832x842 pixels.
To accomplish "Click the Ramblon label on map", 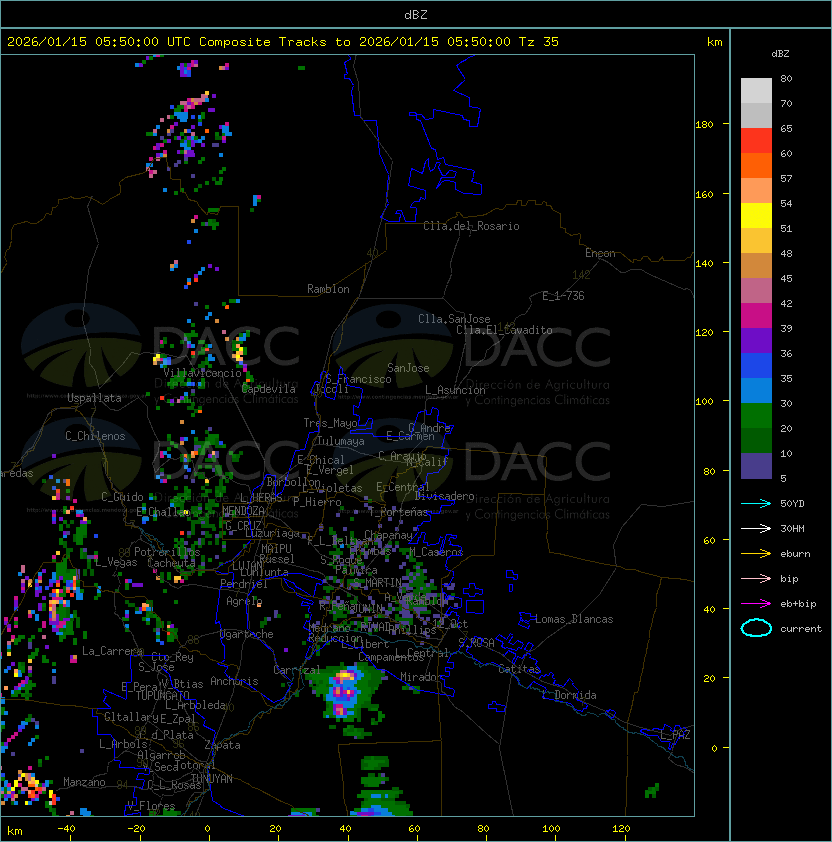I will [328, 289].
